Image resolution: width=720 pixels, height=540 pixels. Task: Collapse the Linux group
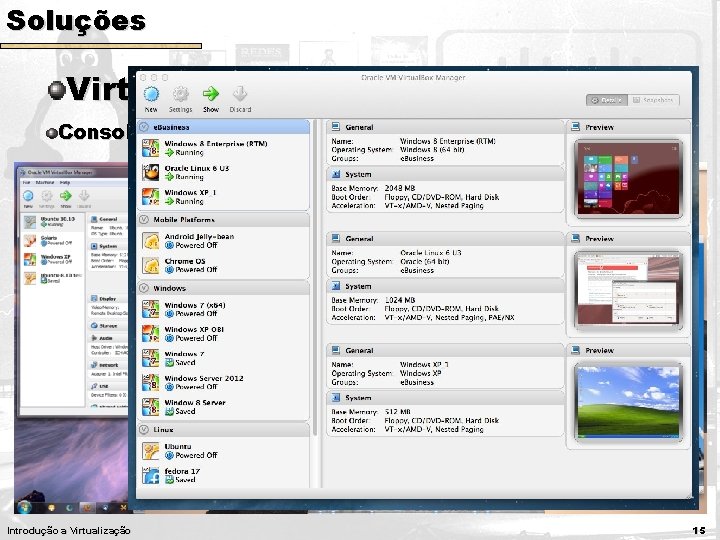[x=144, y=429]
